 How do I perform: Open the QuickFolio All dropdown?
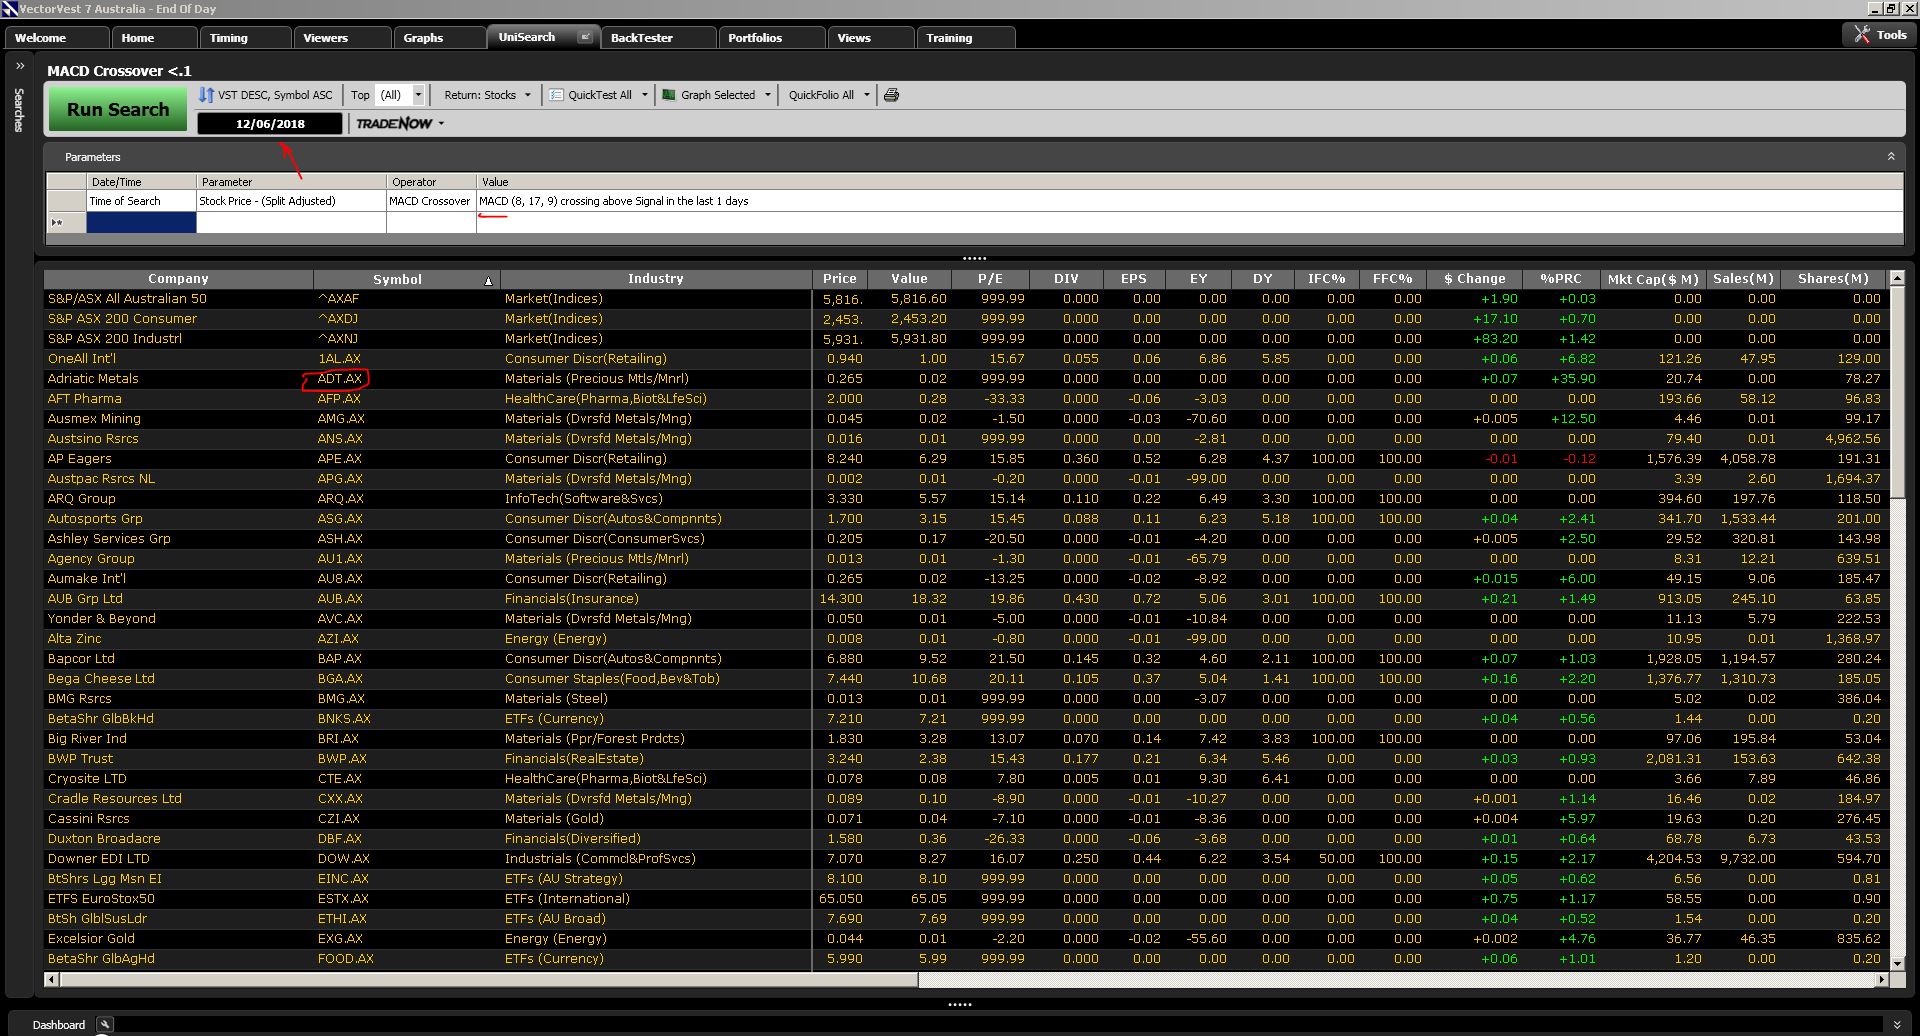[828, 95]
